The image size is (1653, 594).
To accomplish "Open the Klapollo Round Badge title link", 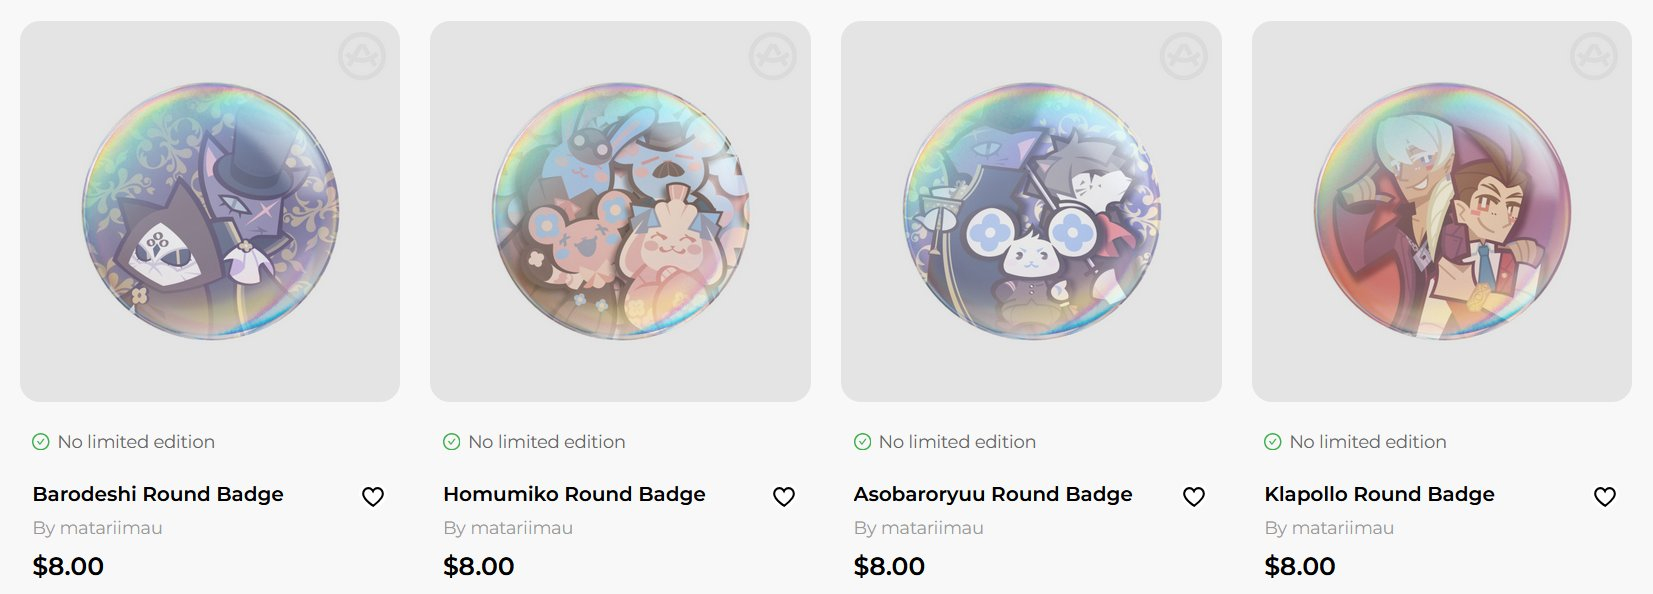I will pos(1379,494).
